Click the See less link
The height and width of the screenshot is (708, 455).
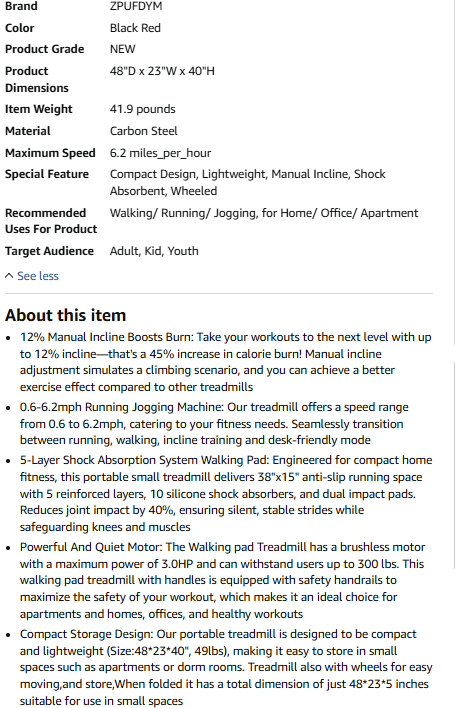coord(38,276)
